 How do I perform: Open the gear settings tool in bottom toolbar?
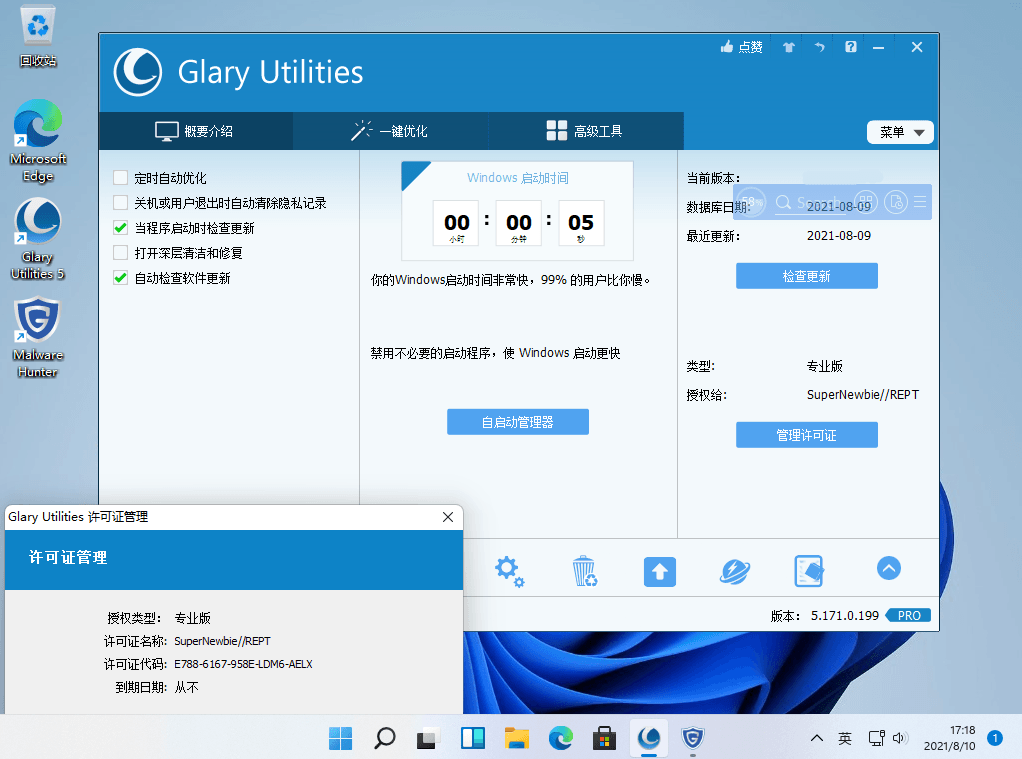(x=509, y=571)
